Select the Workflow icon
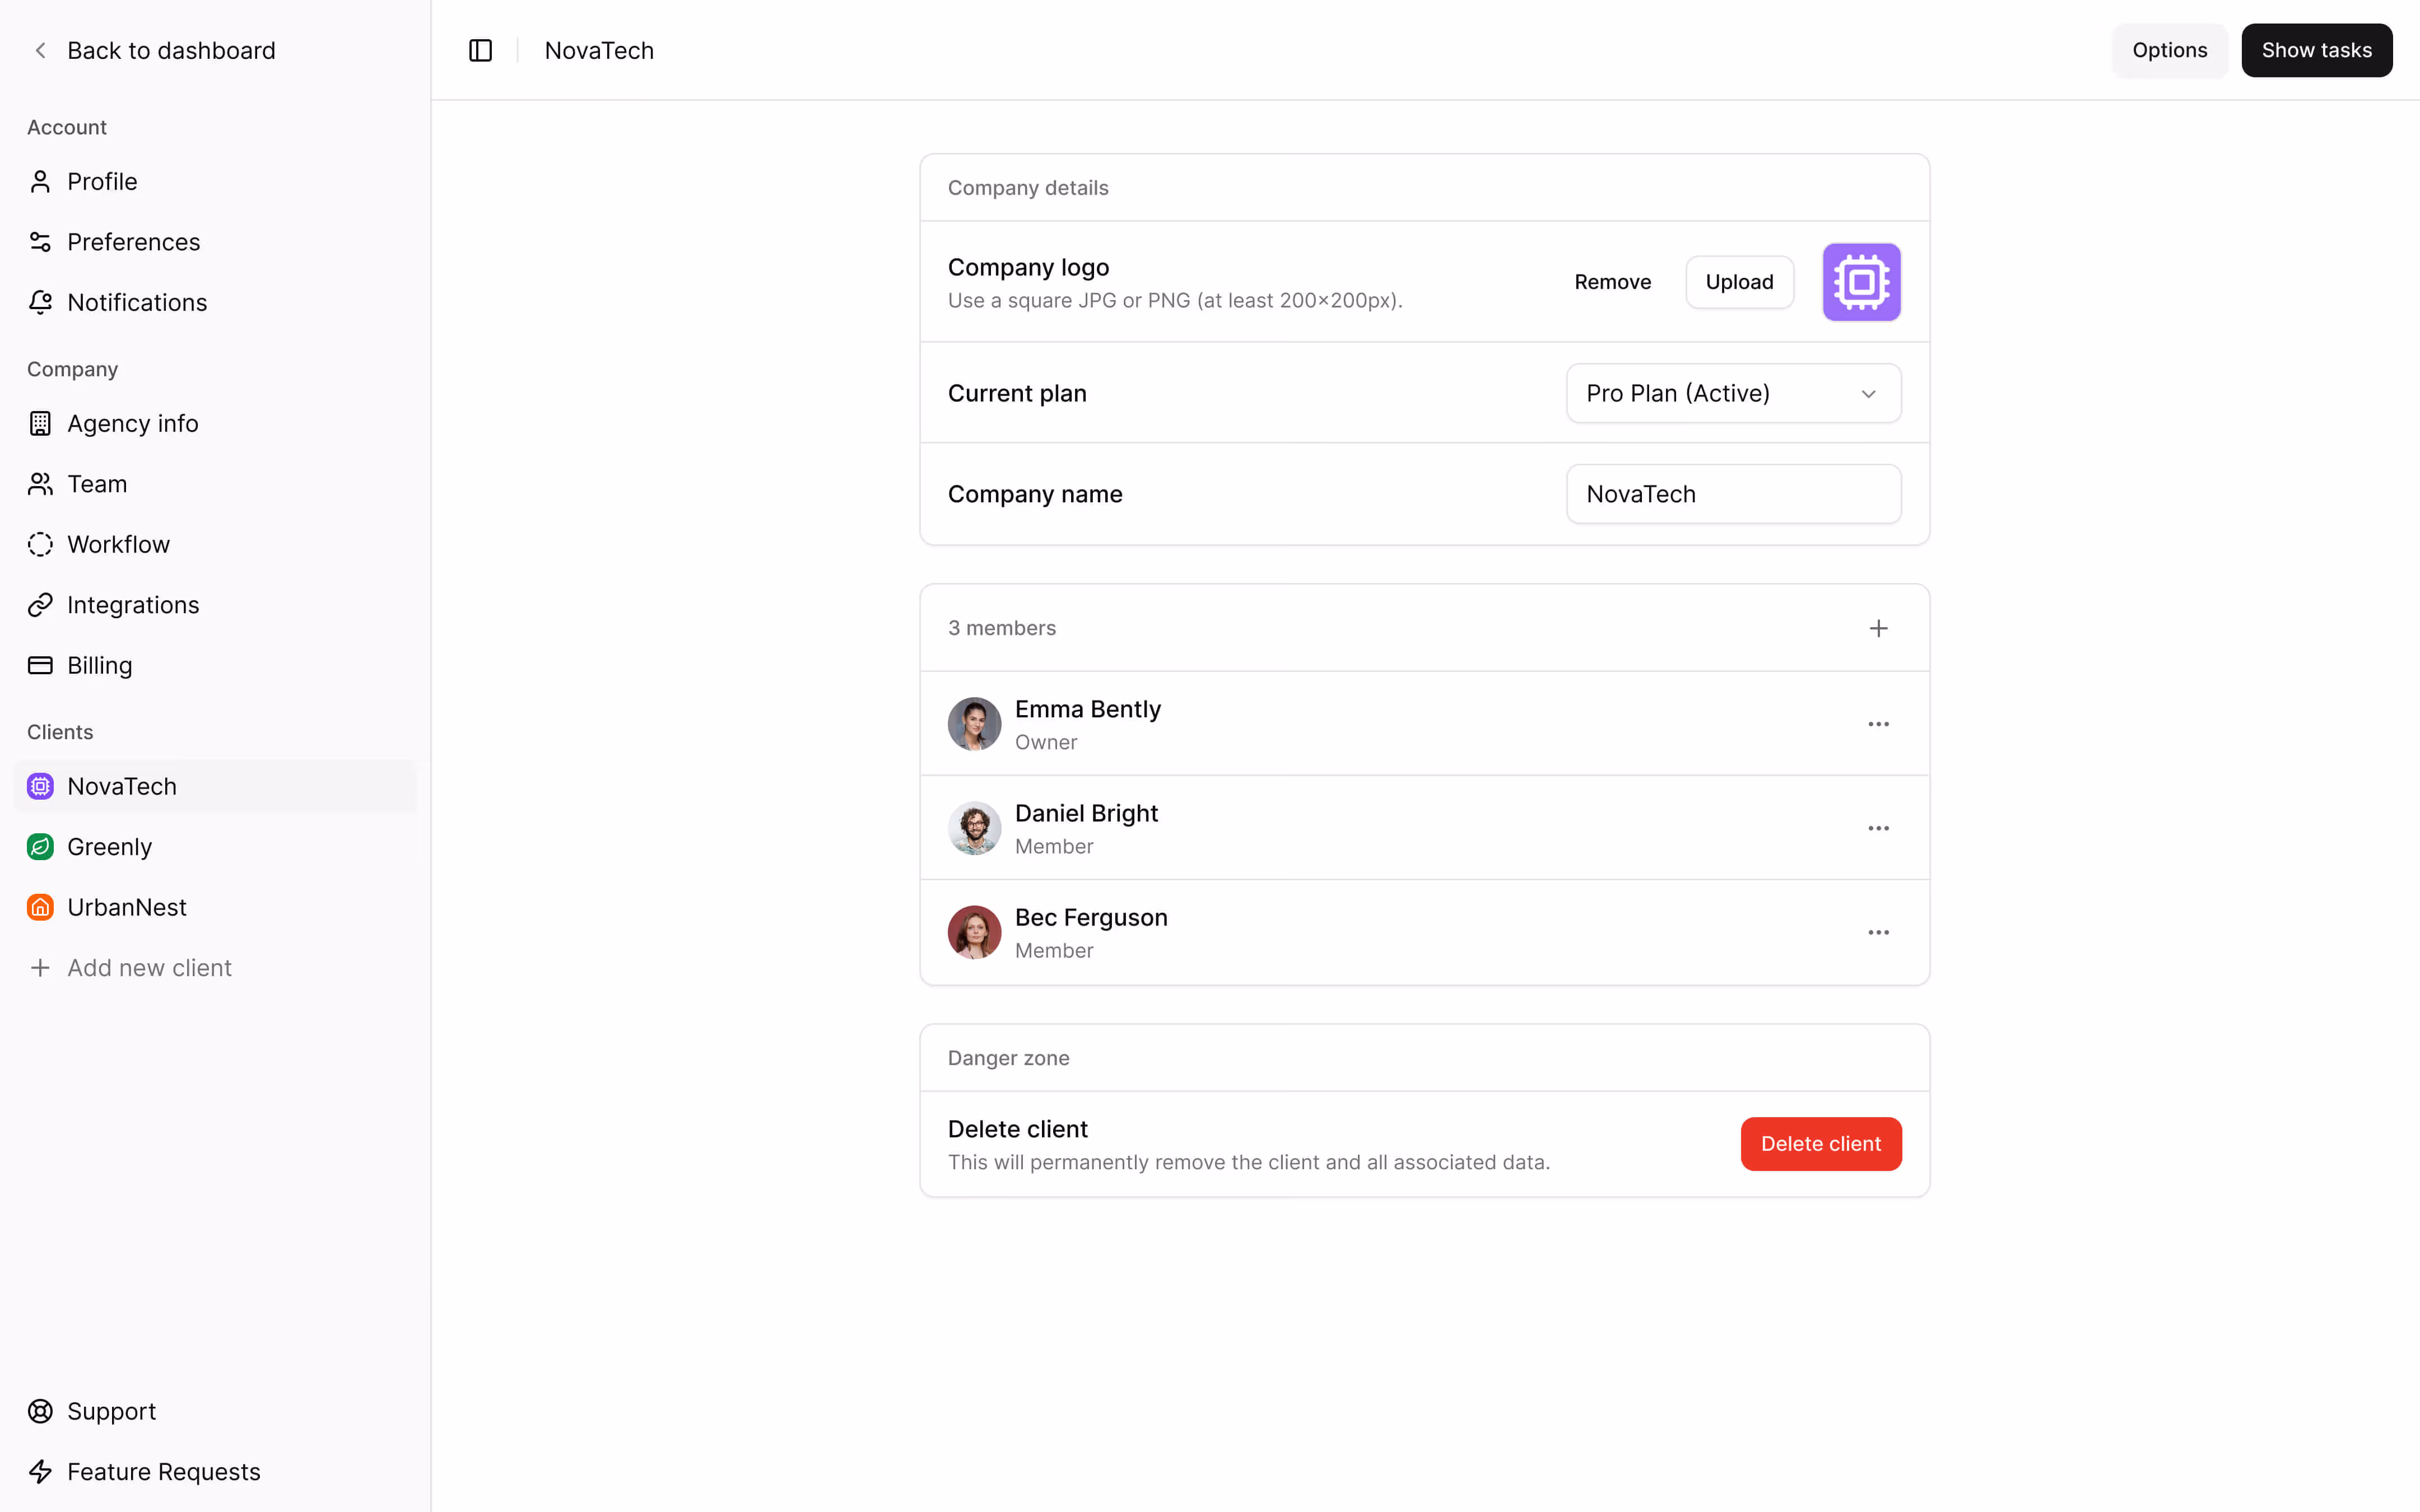 point(40,544)
